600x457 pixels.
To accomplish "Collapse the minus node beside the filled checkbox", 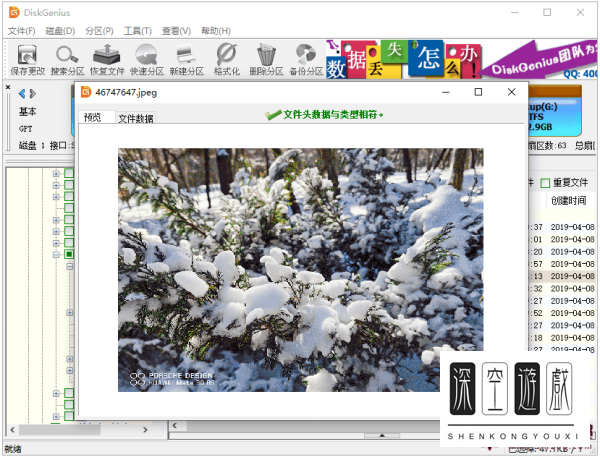I will (x=56, y=255).
